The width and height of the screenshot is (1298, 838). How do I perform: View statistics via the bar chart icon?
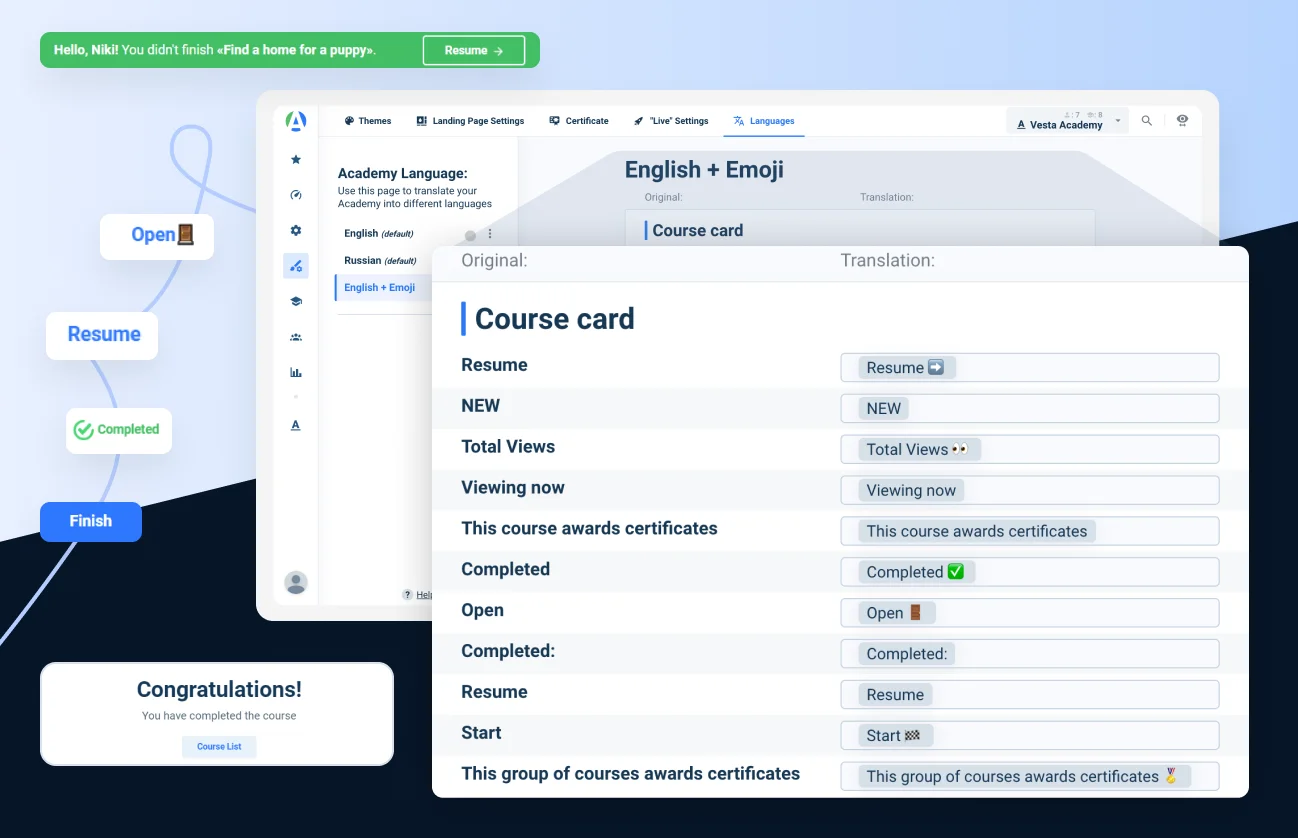click(x=295, y=371)
